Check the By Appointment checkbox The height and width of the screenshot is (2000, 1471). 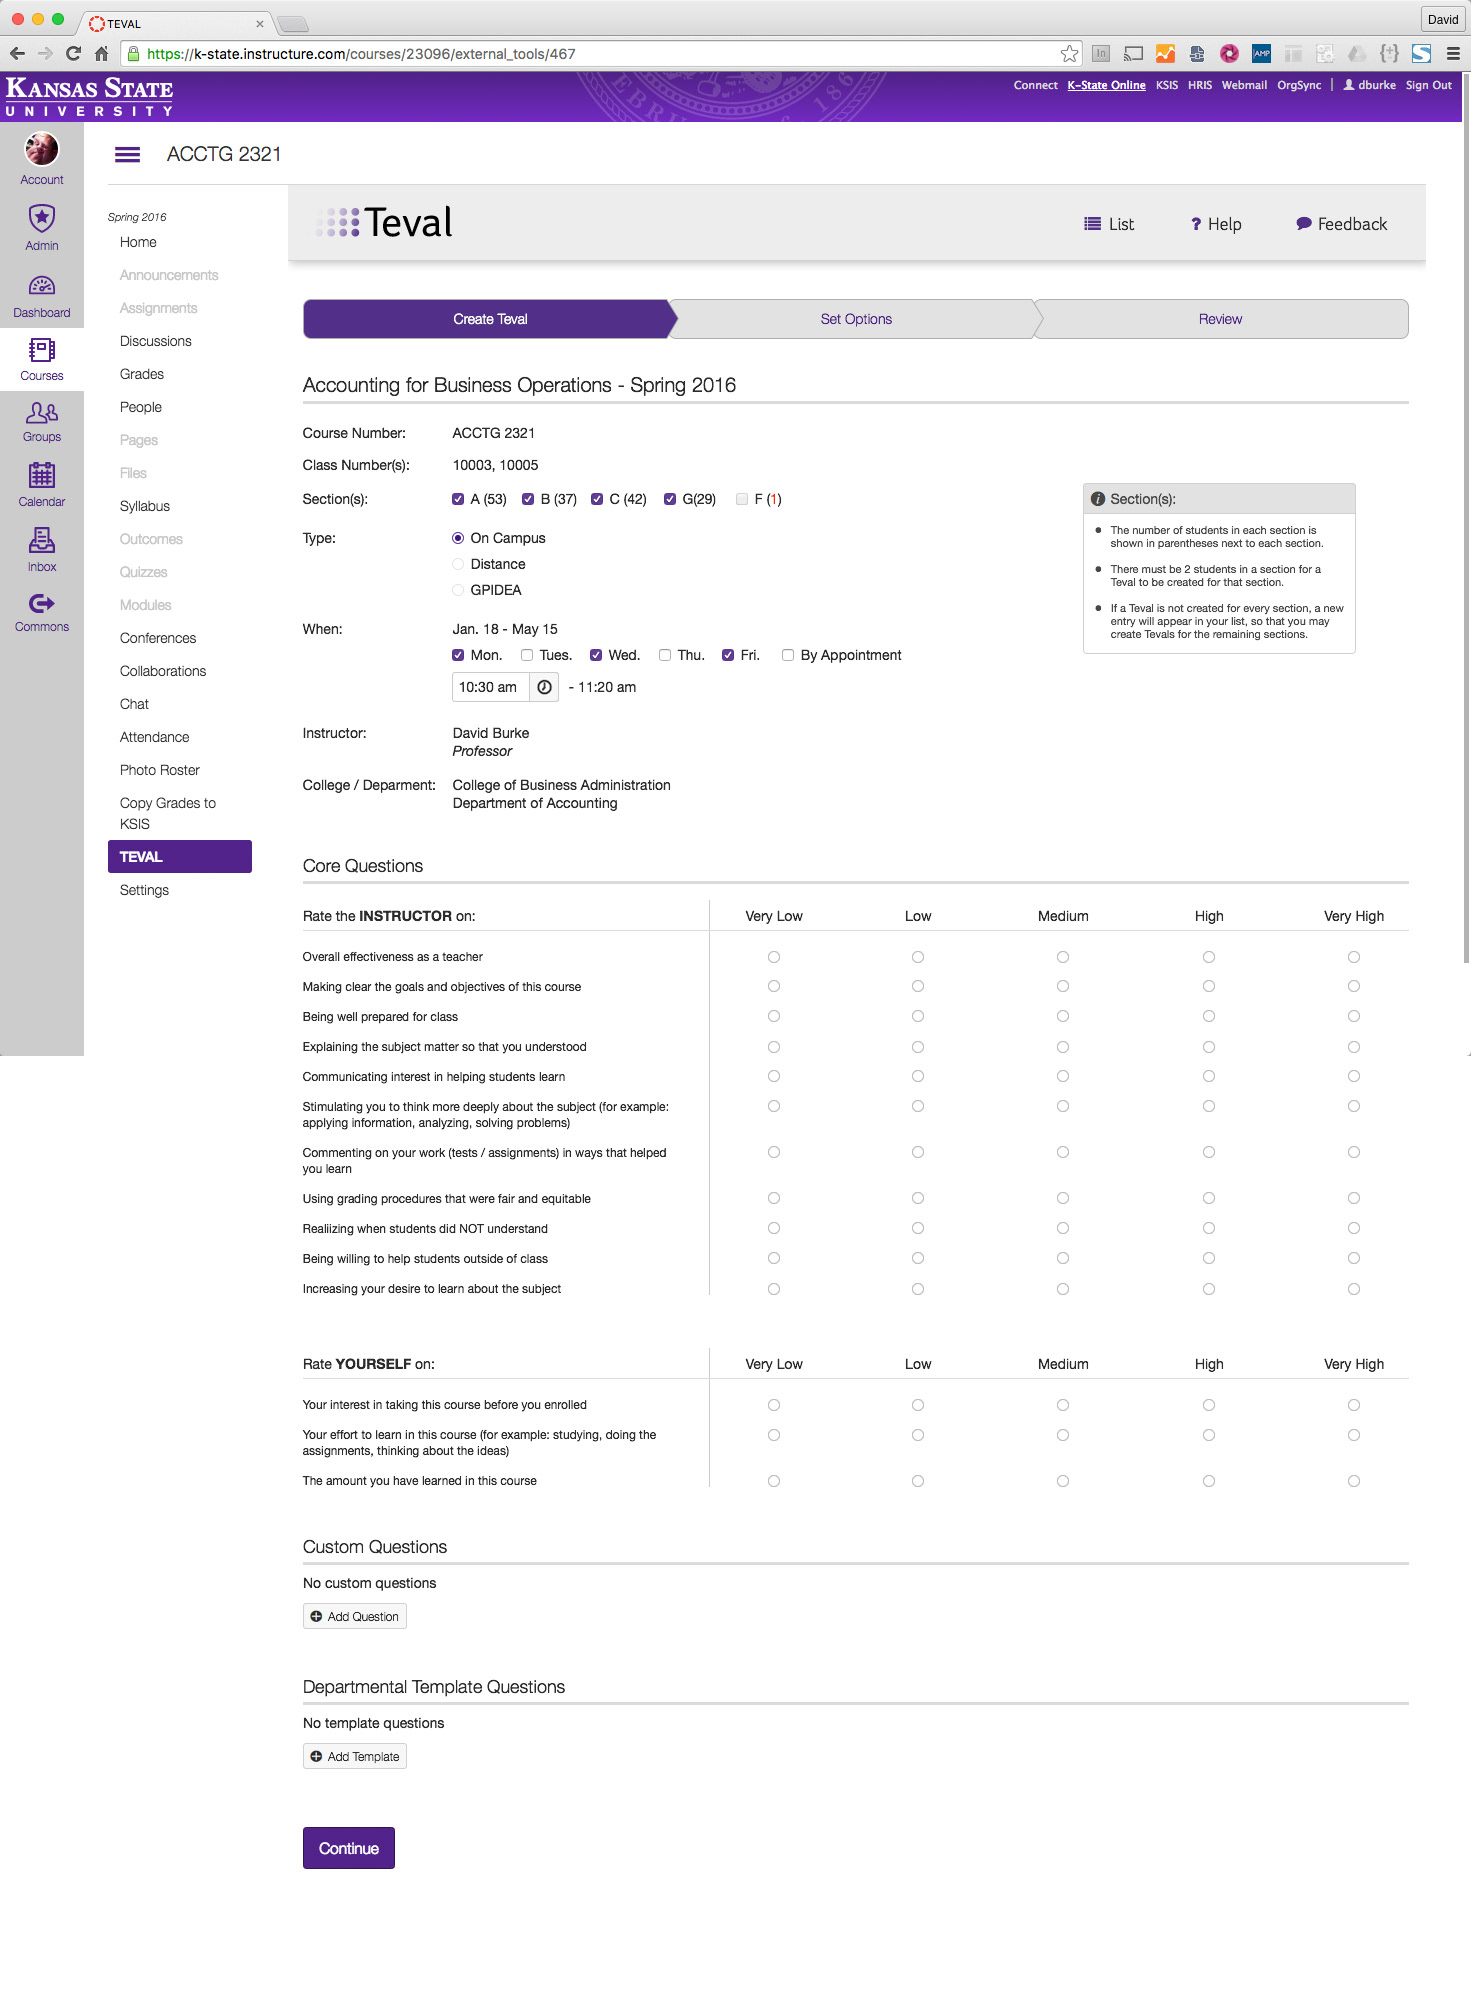point(788,655)
